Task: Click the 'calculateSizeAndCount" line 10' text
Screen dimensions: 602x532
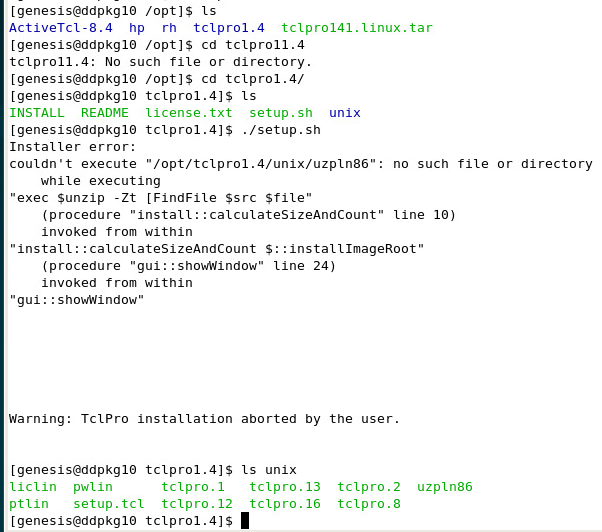Action: (x=332, y=215)
